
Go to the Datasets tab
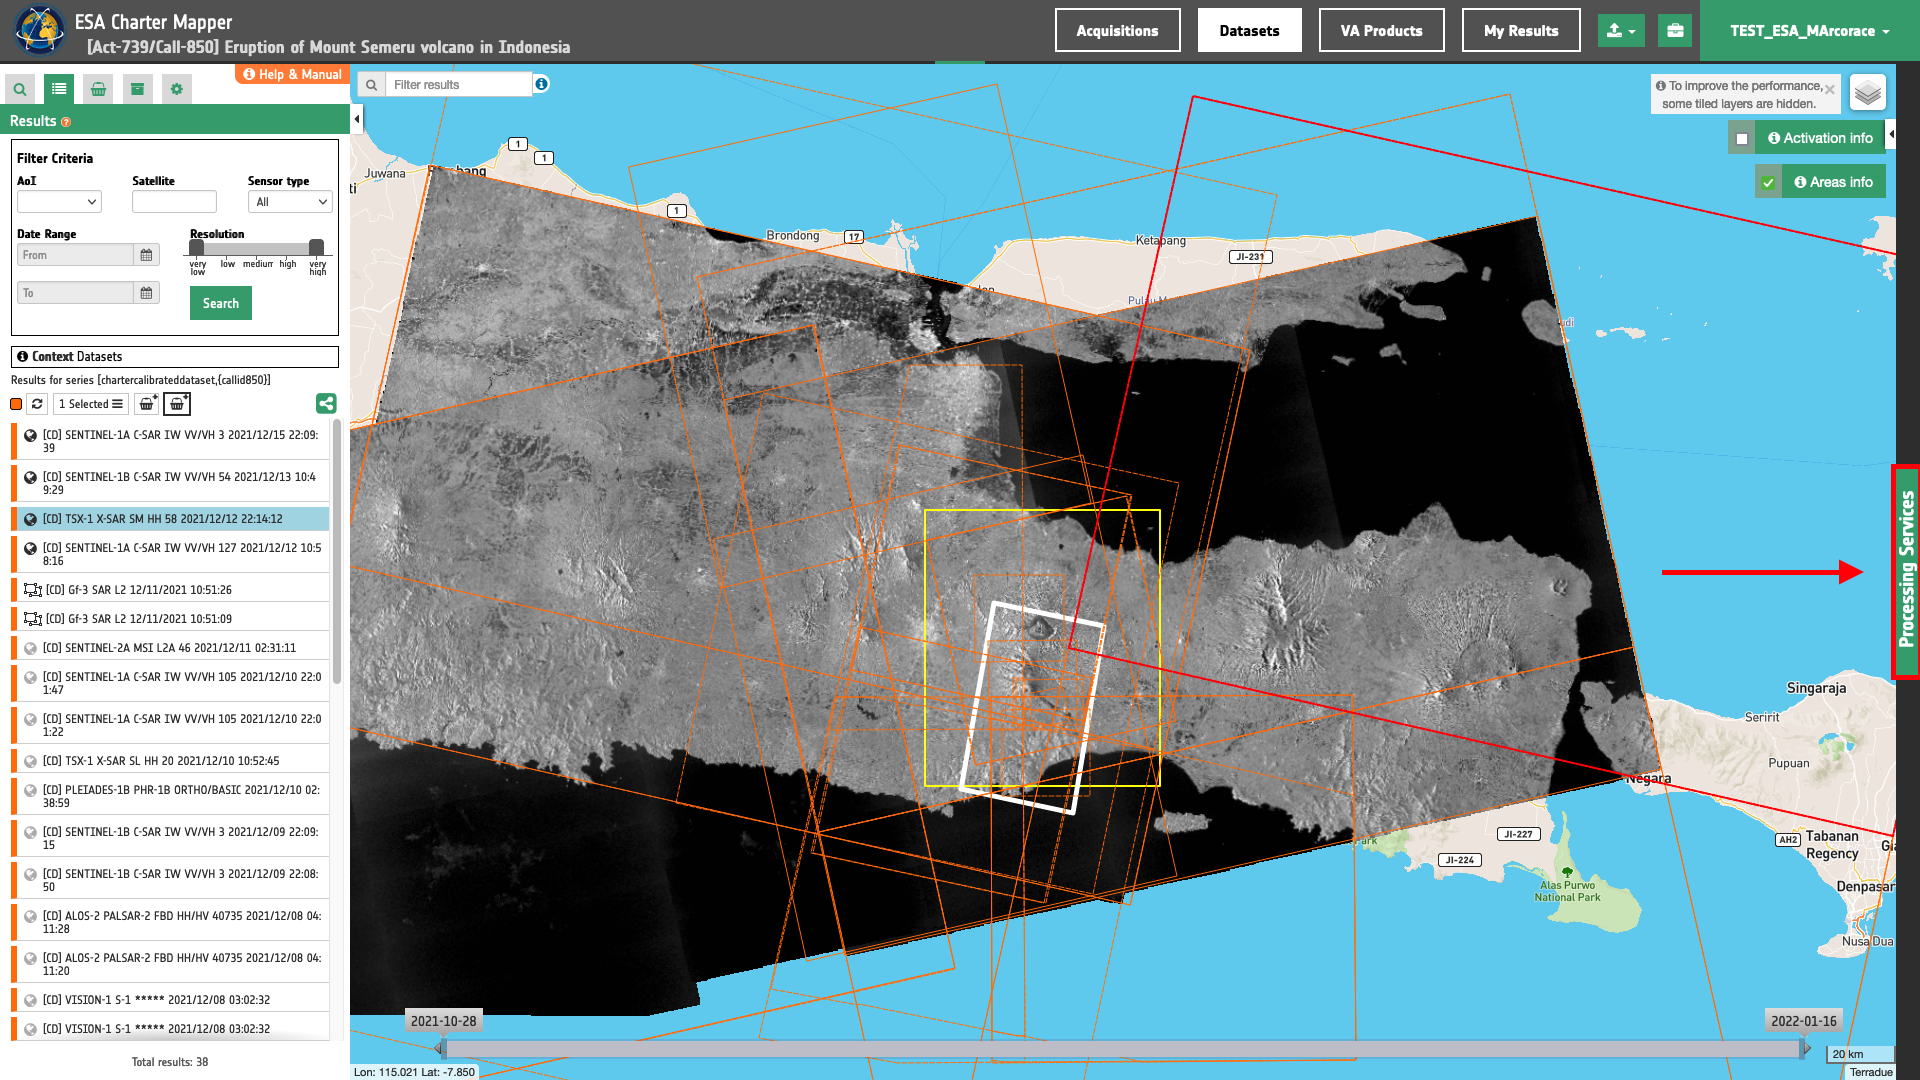pyautogui.click(x=1249, y=31)
